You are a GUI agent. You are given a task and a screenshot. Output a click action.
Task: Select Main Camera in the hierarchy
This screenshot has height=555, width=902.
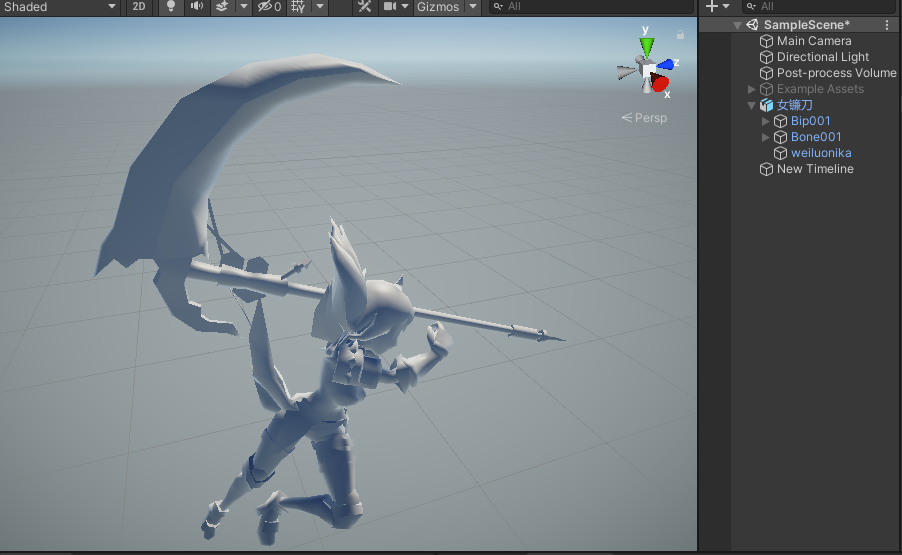coord(813,41)
